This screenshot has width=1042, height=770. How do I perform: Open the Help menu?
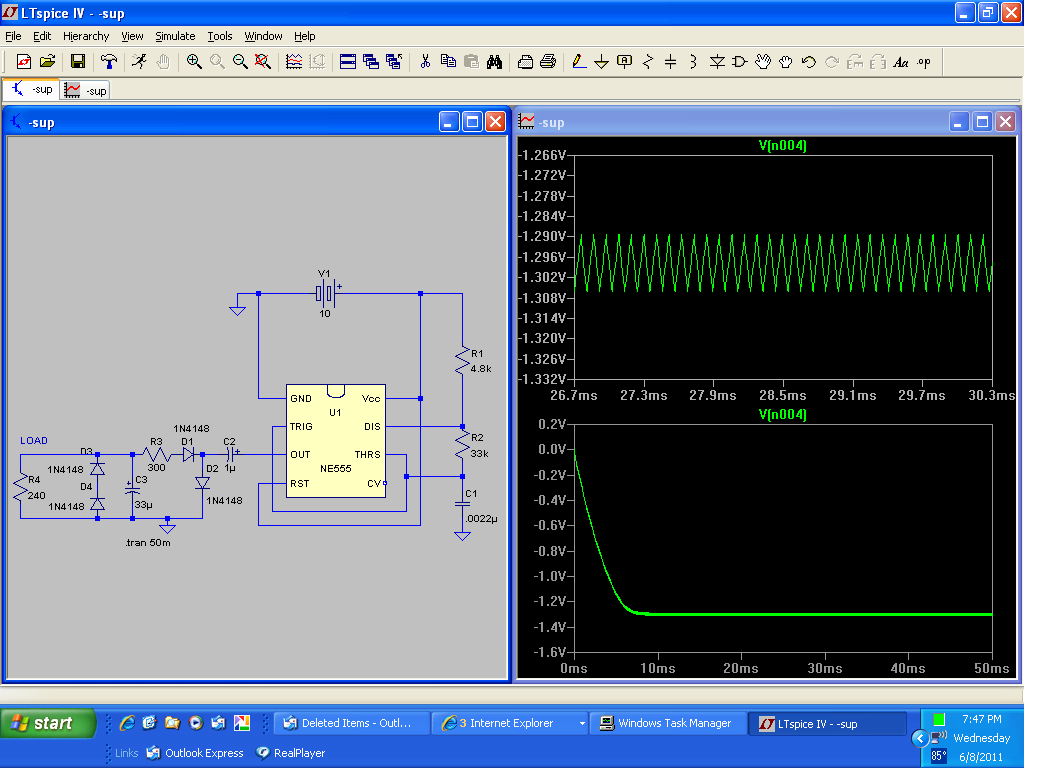304,36
